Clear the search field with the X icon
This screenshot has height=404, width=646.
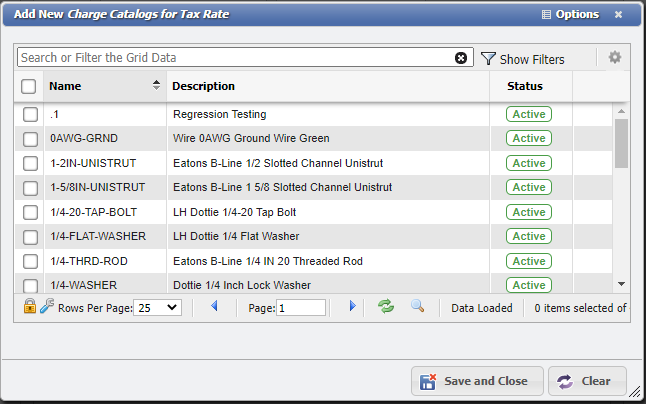click(x=461, y=58)
